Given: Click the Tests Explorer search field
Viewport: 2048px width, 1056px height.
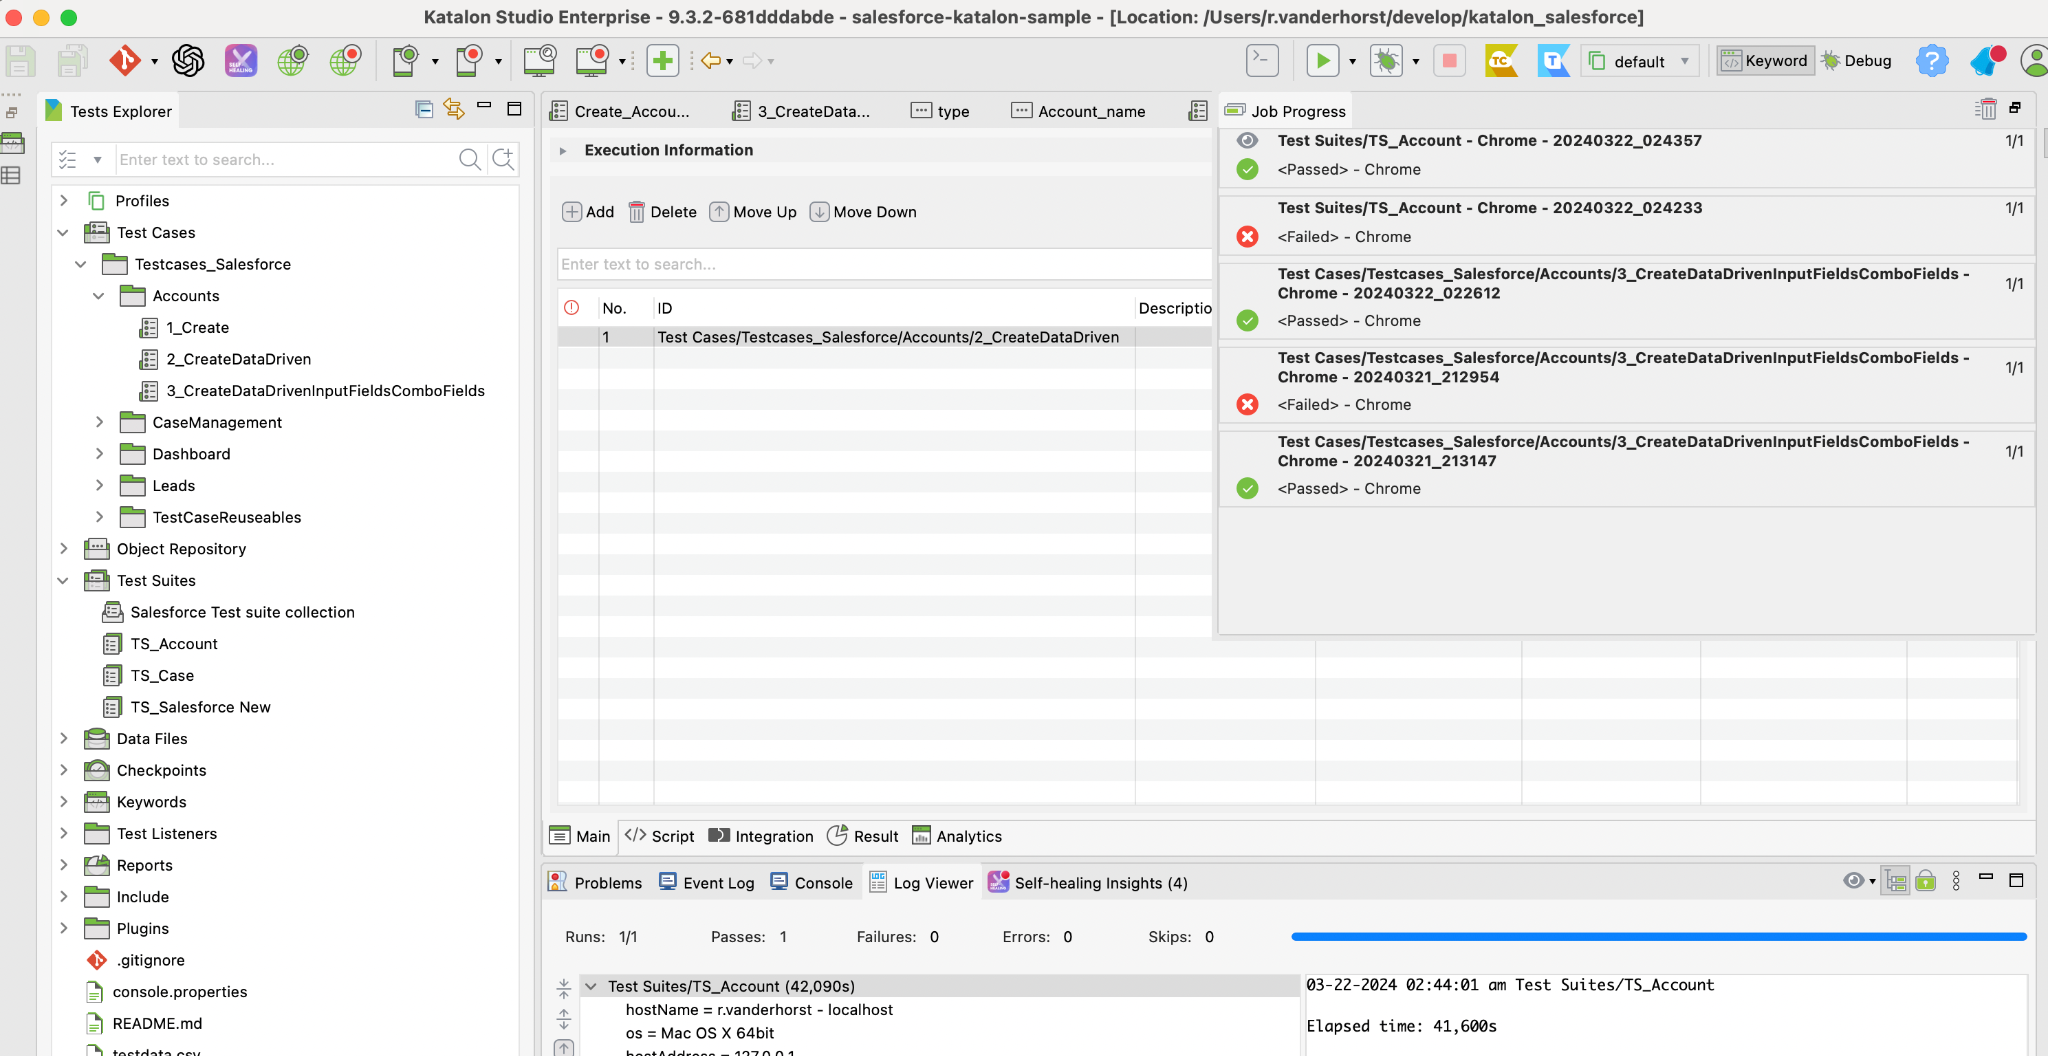Looking at the screenshot, I should [x=285, y=159].
